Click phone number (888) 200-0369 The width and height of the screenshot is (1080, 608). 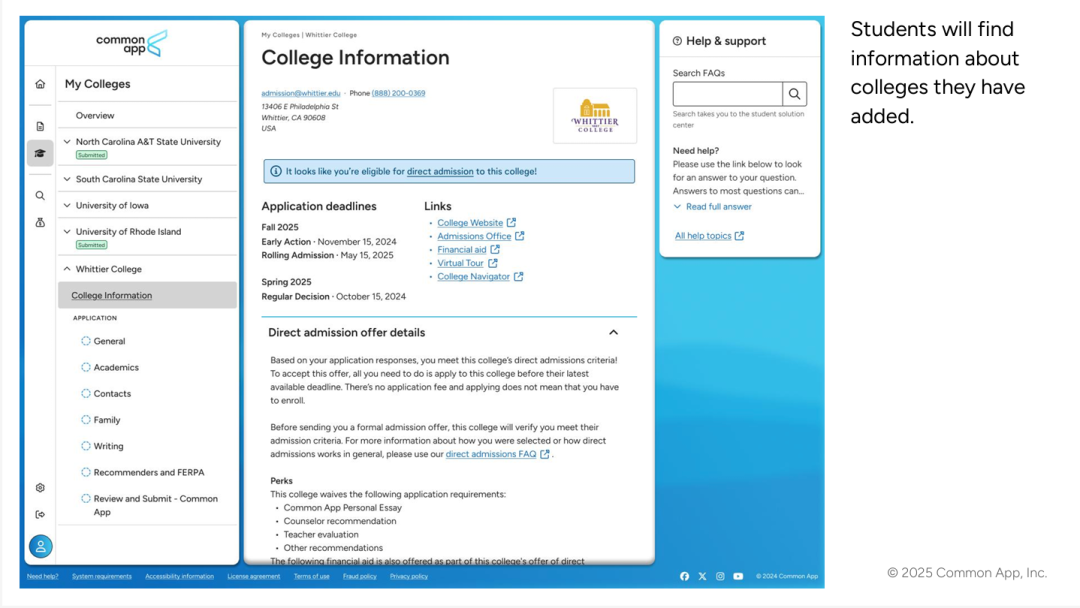coord(398,93)
